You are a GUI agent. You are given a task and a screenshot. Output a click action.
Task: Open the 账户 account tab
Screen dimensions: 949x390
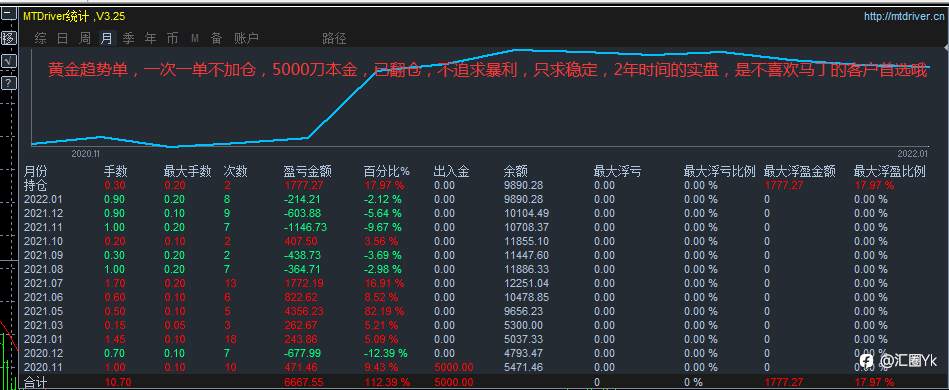coord(246,39)
